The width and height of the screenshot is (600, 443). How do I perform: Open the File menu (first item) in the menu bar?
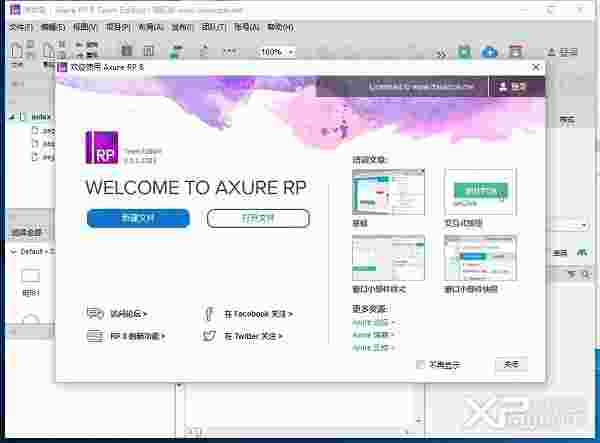pyautogui.click(x=21, y=28)
